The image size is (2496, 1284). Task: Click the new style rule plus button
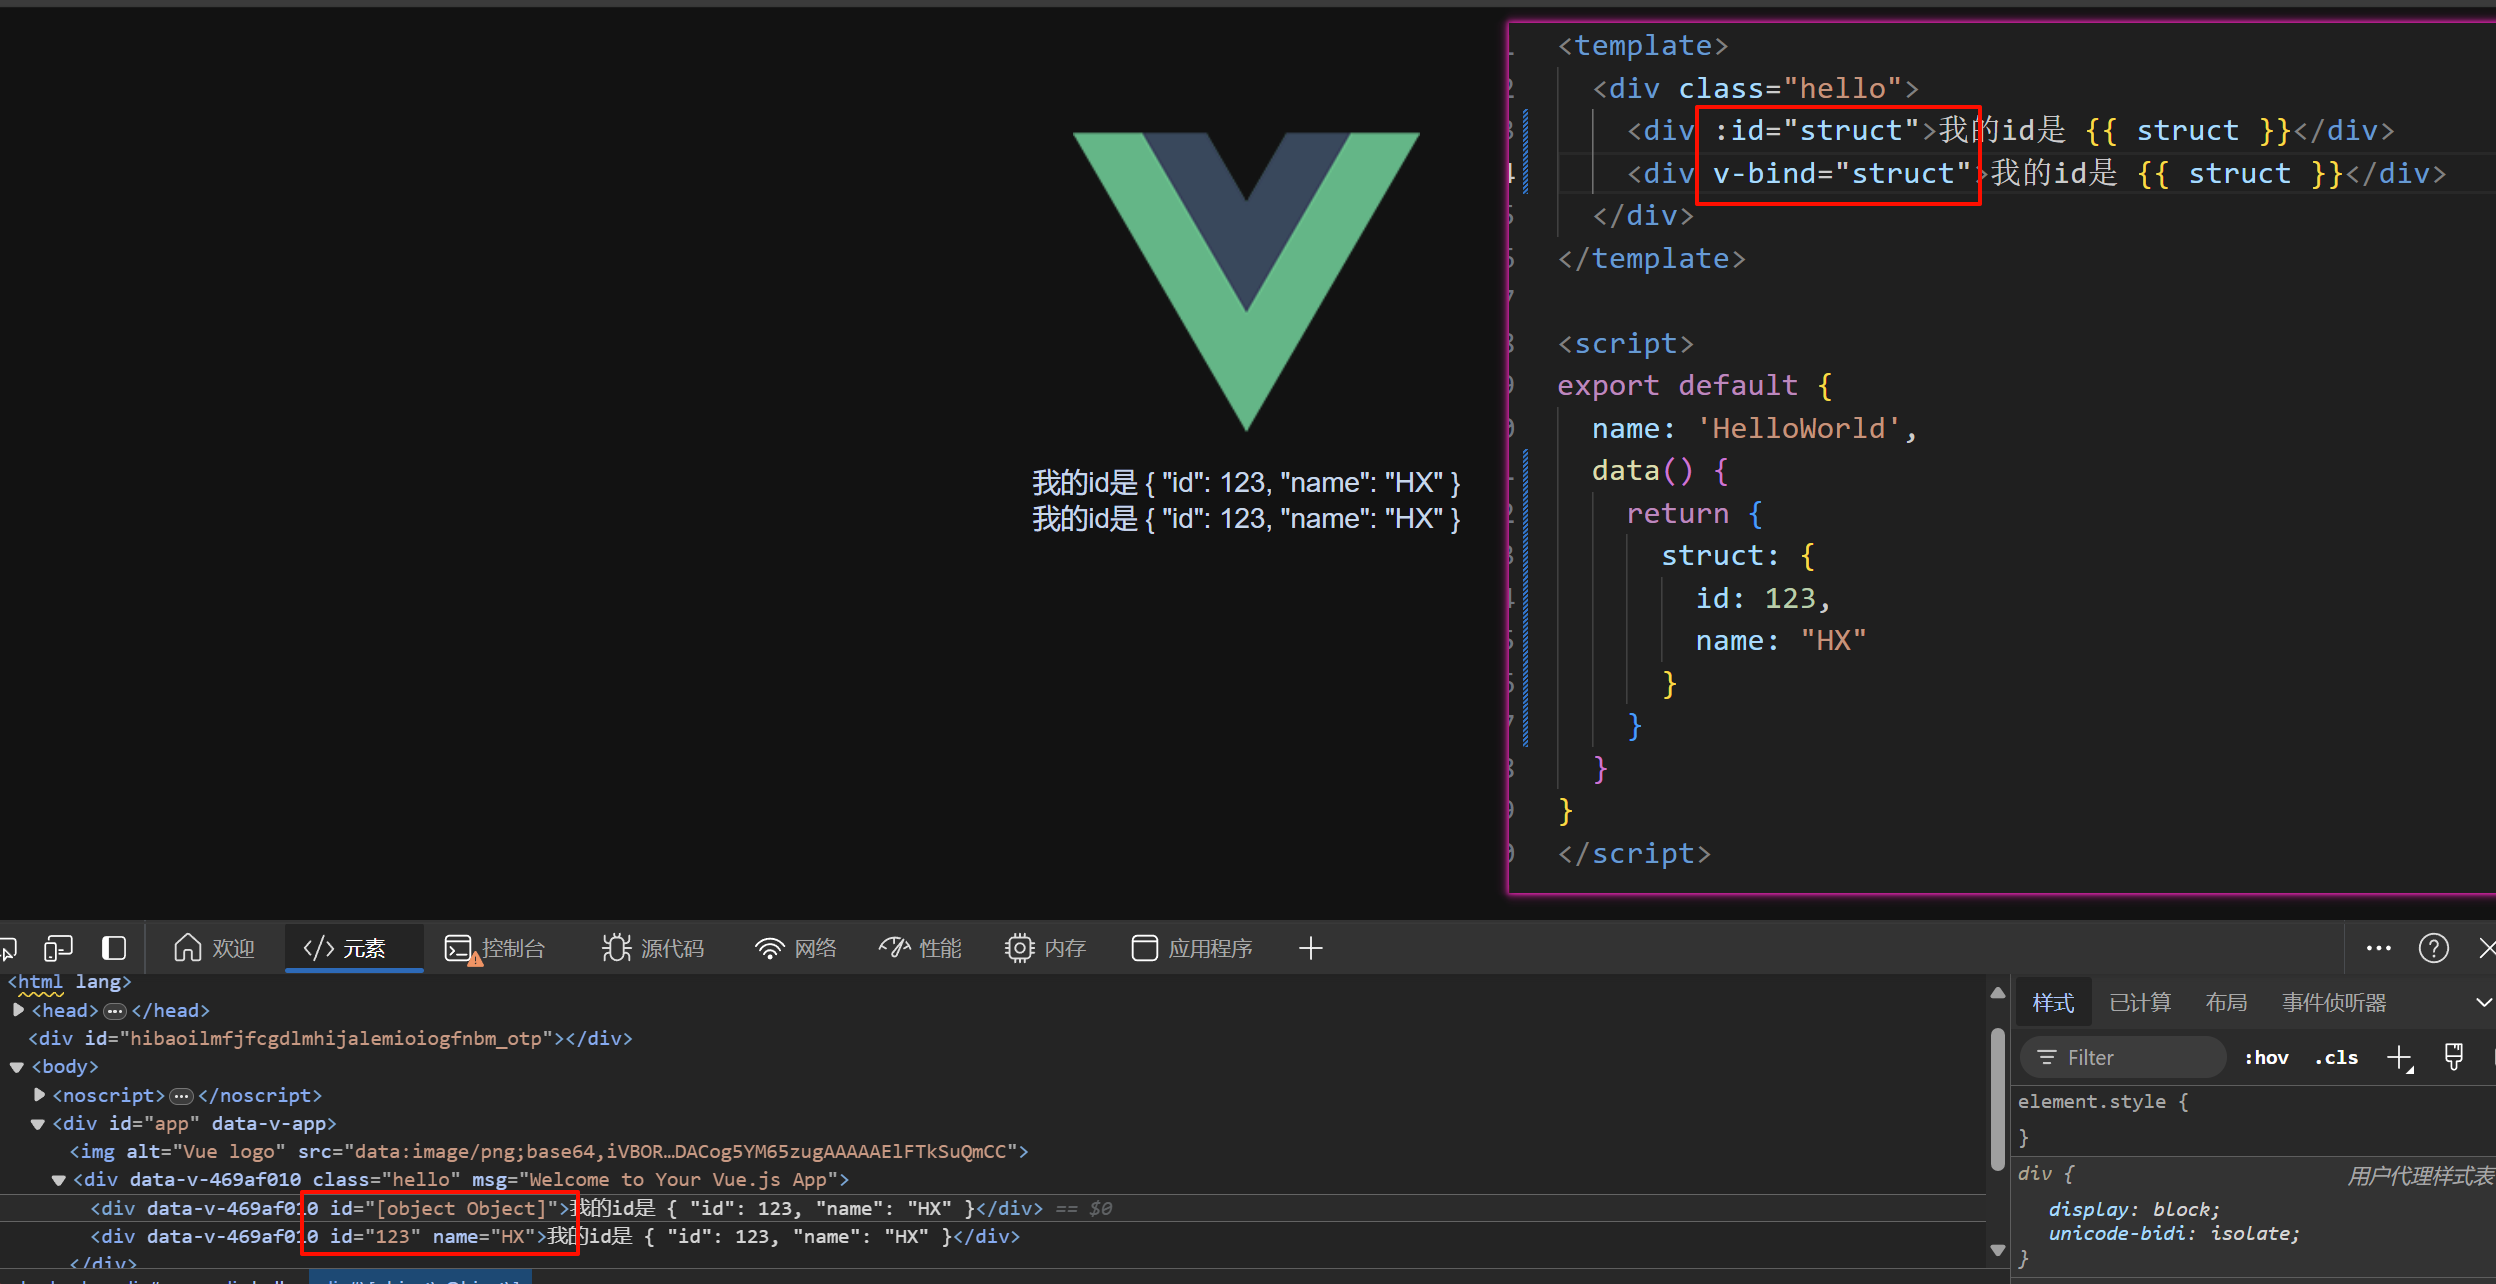(x=2399, y=1058)
